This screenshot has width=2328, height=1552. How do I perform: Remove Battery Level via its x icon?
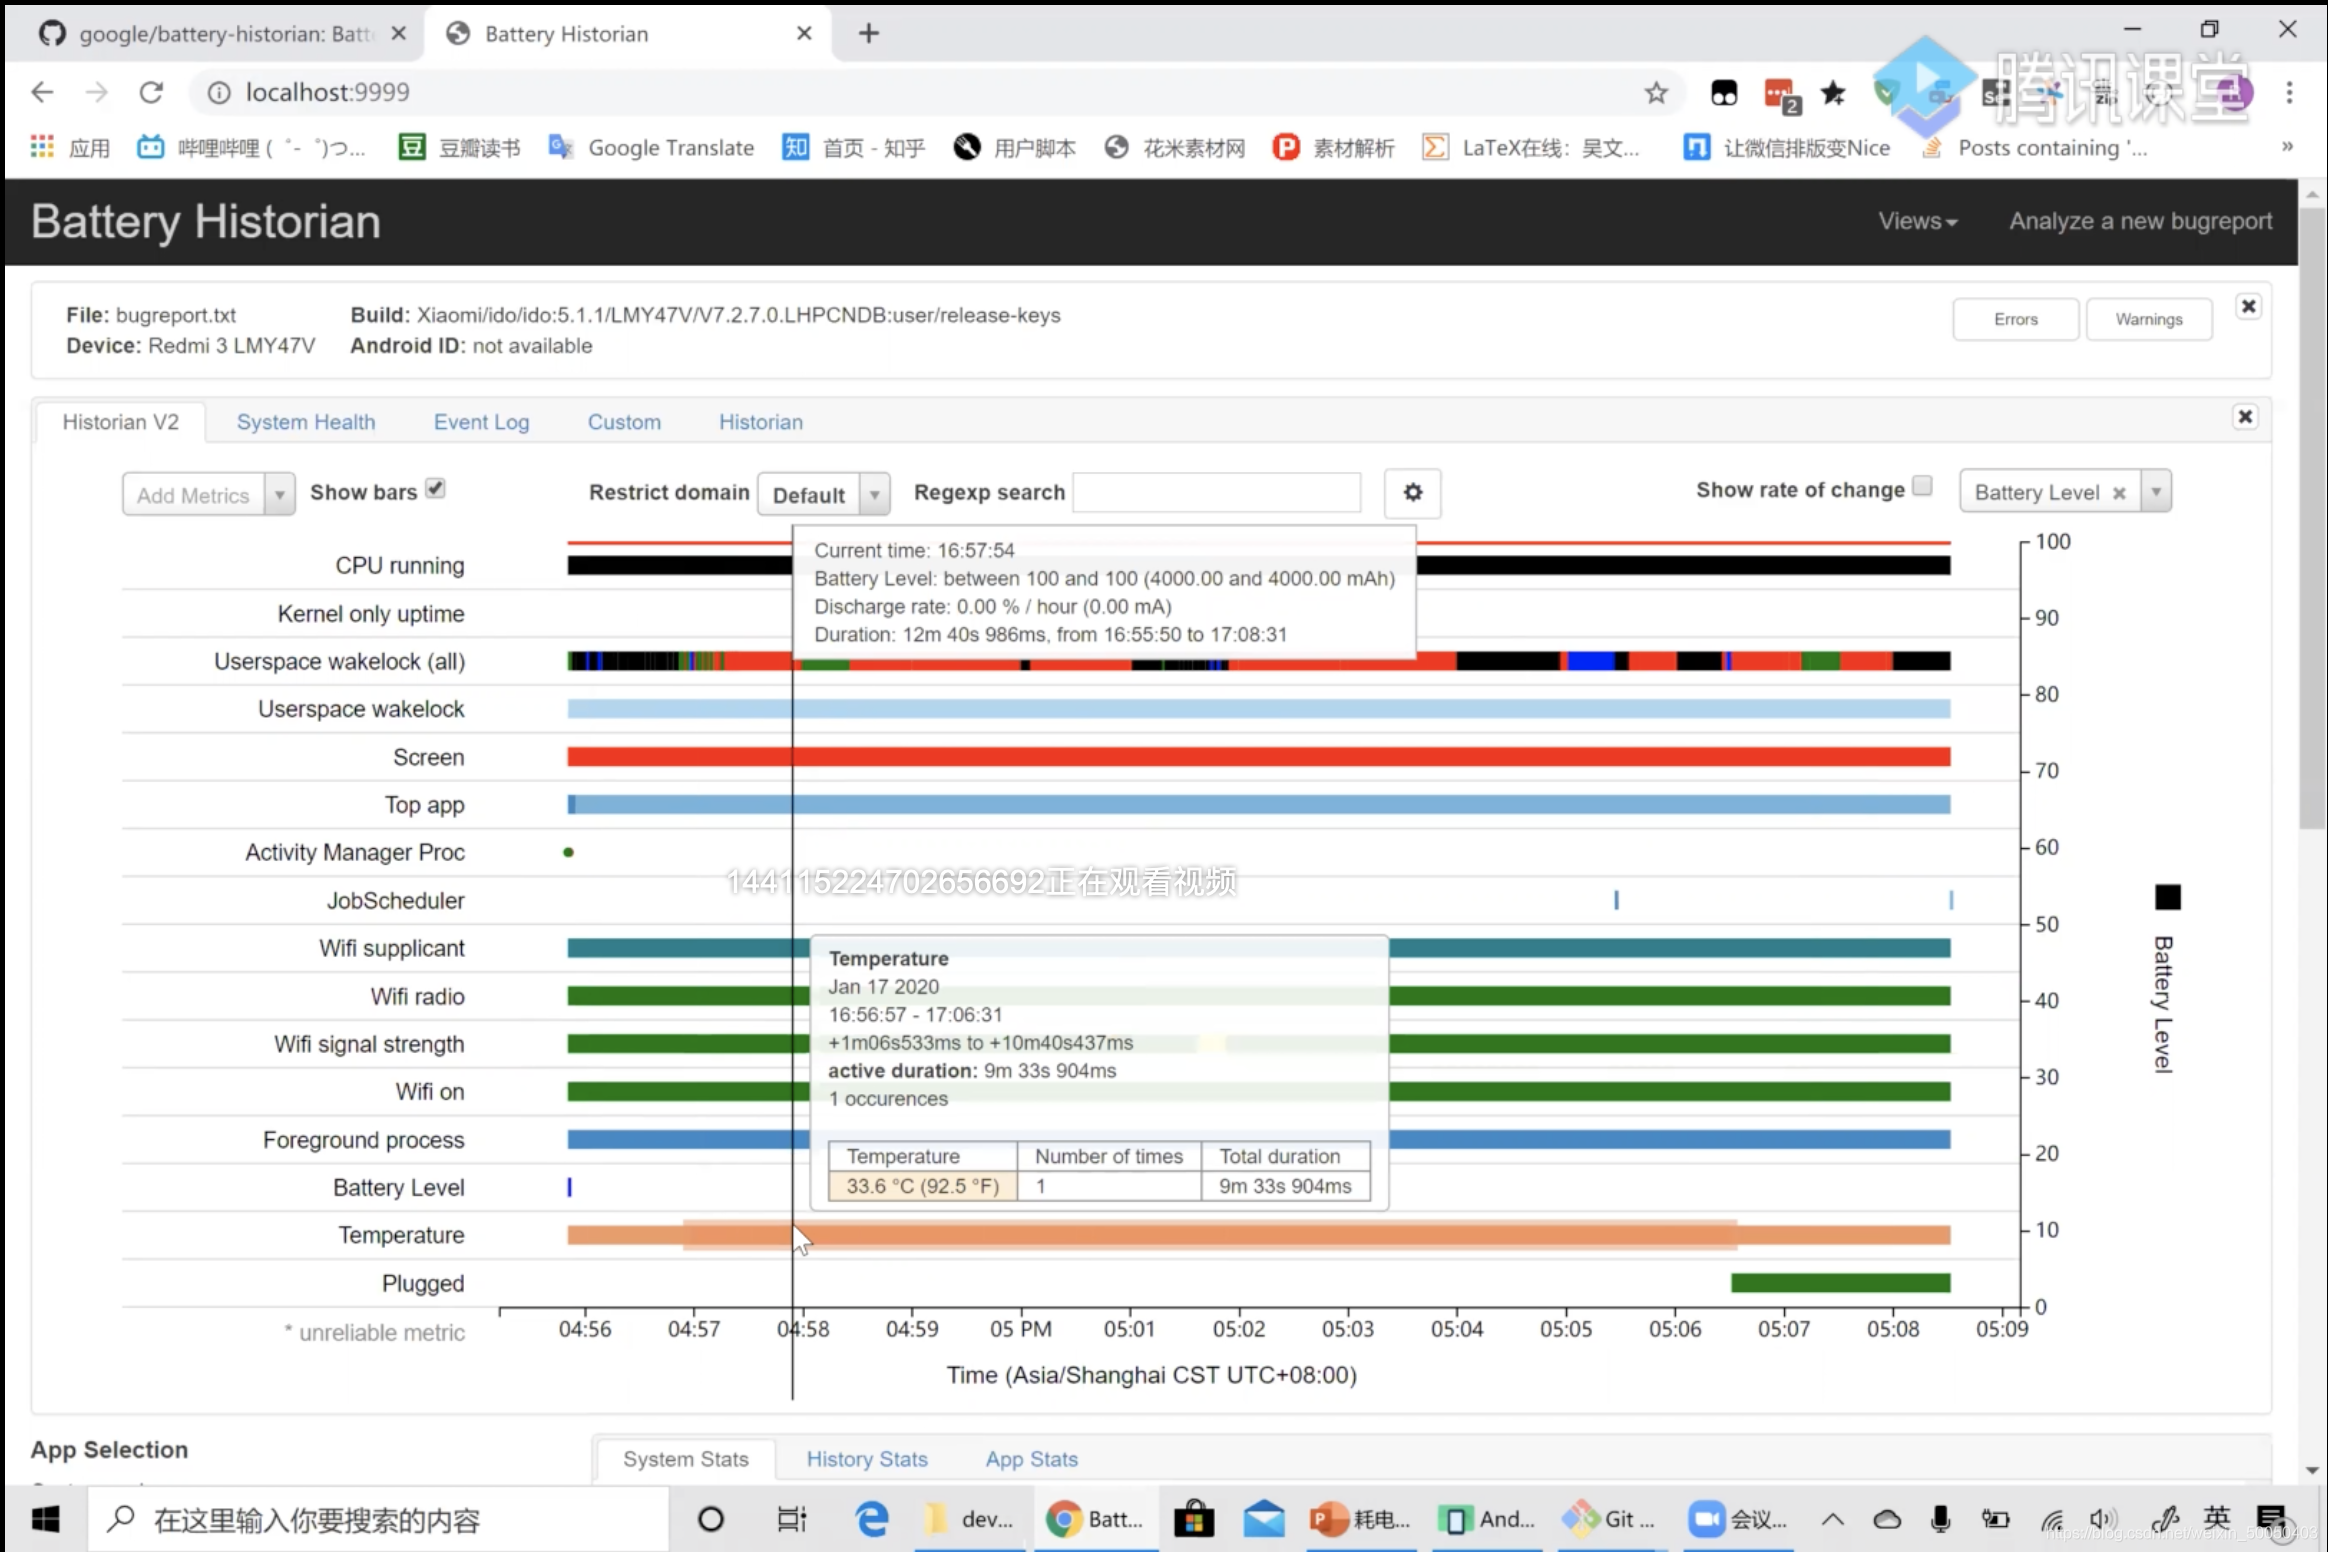click(x=2118, y=493)
